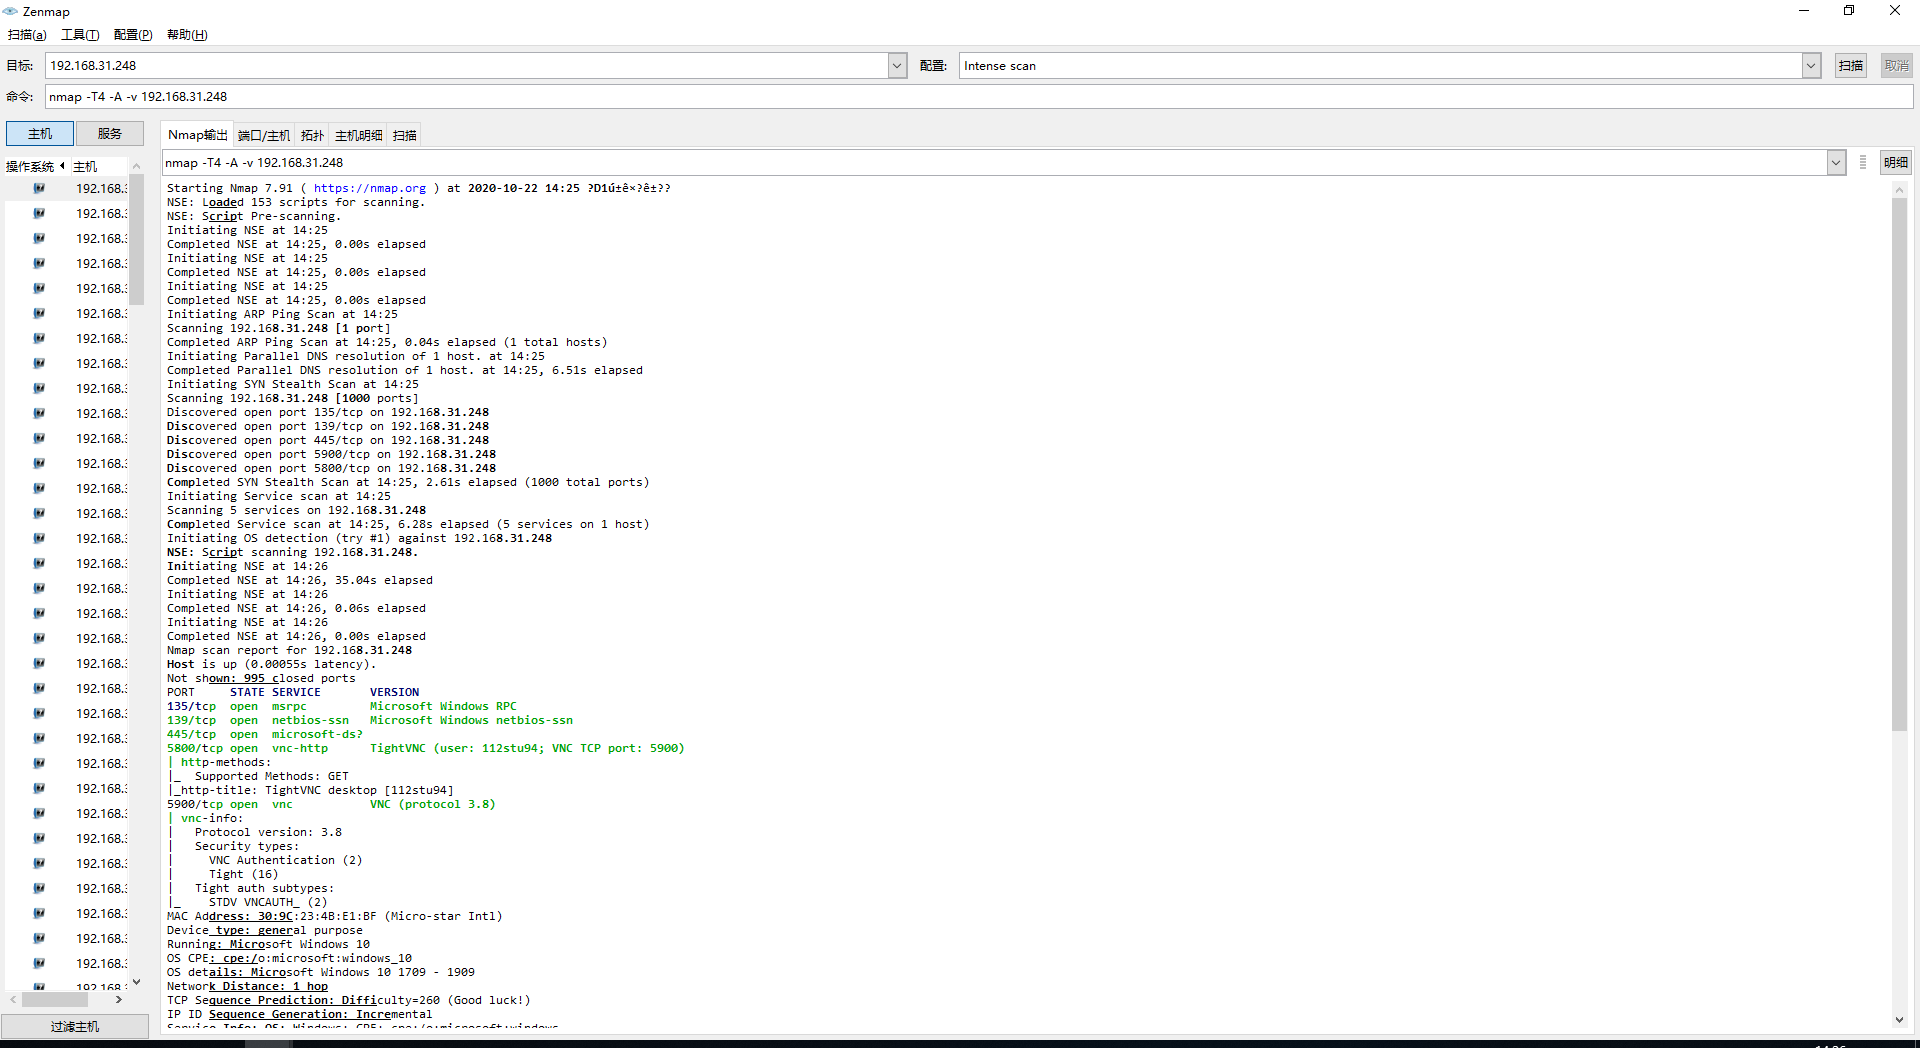Click 'IP ID Sequence Generation: Incremental' line
1920x1048 pixels.
point(300,1014)
